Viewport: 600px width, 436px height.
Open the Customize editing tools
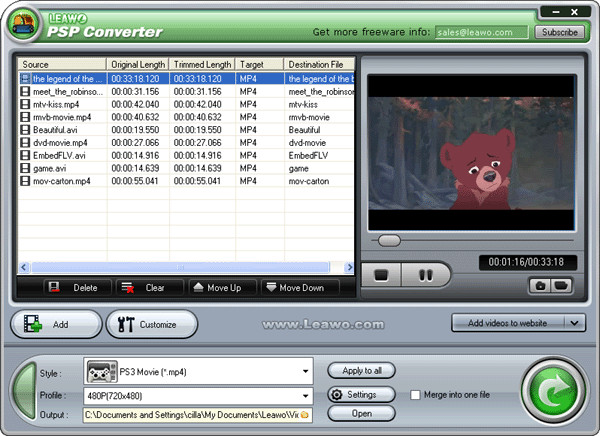tap(152, 324)
